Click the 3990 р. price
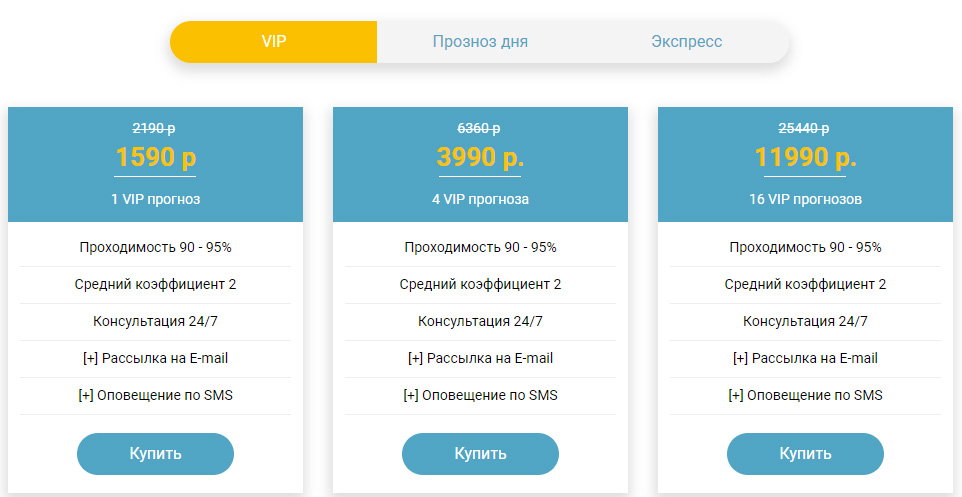Viewport: 962px width, 497px height. (480, 158)
